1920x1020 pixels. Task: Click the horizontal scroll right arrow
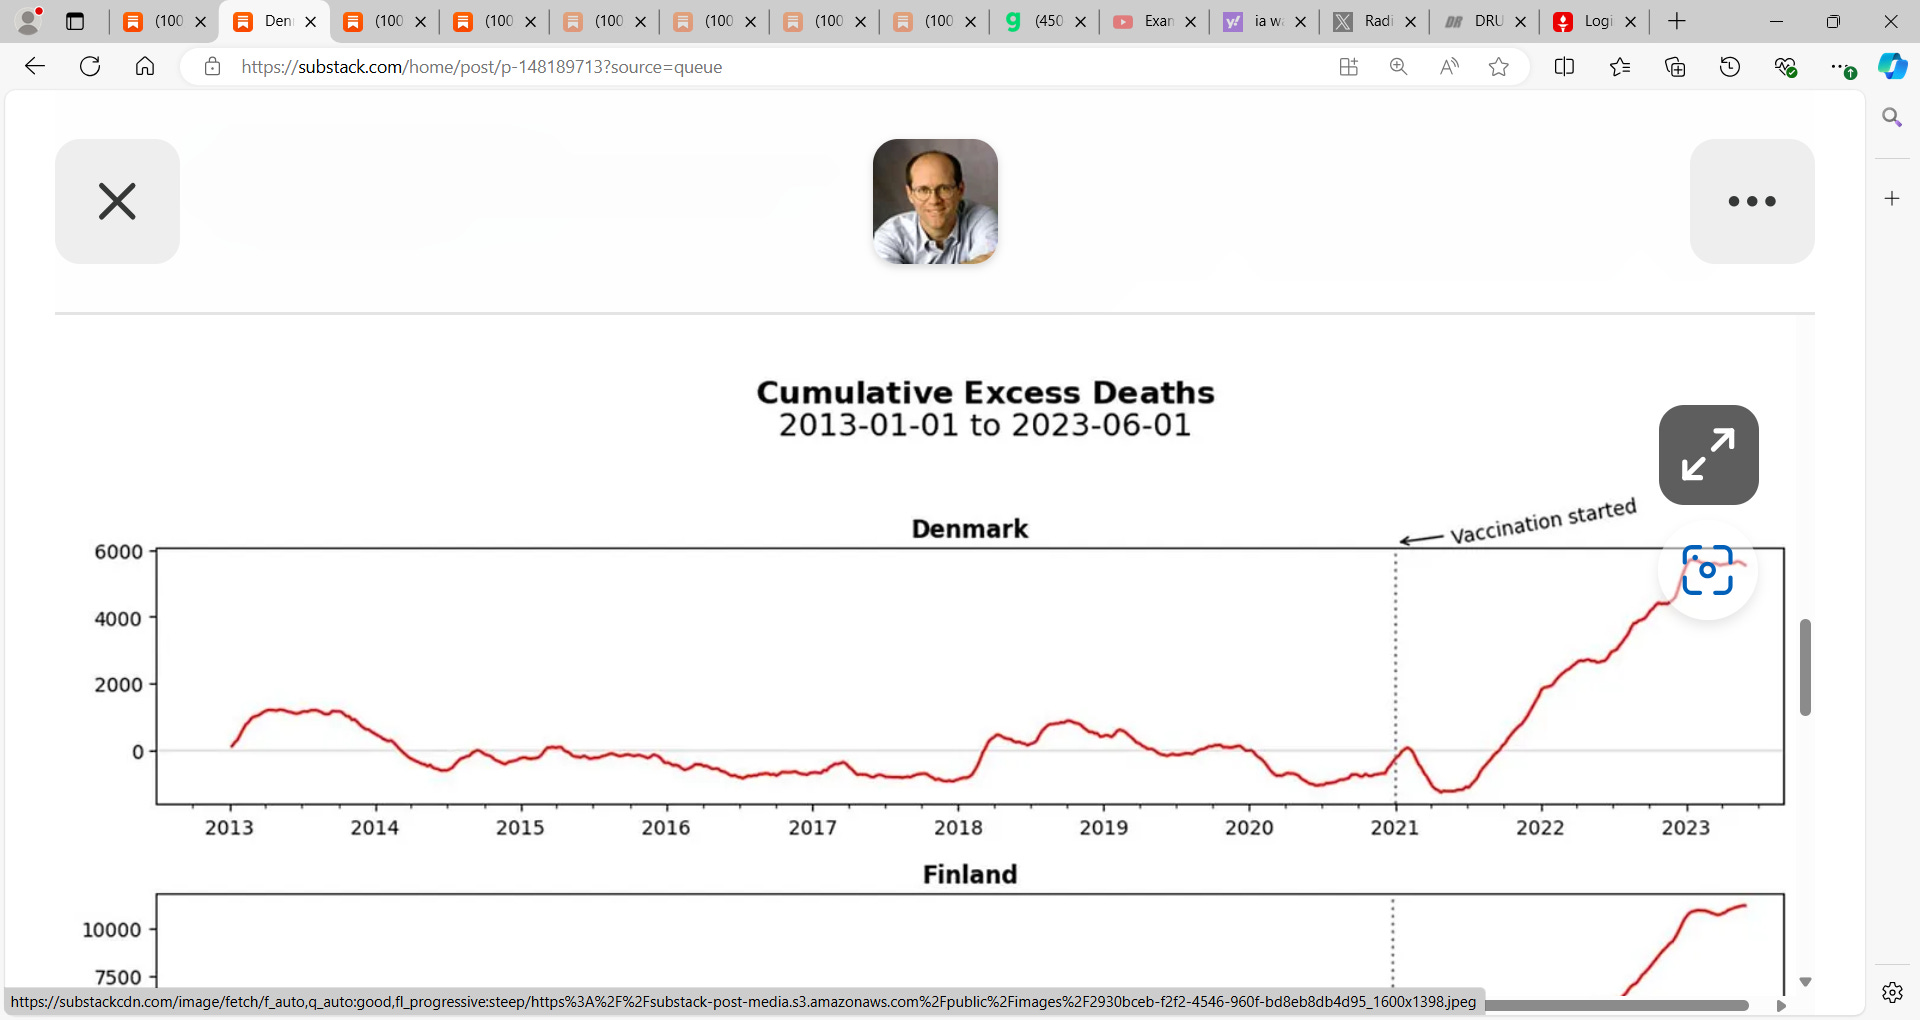(x=1781, y=1005)
